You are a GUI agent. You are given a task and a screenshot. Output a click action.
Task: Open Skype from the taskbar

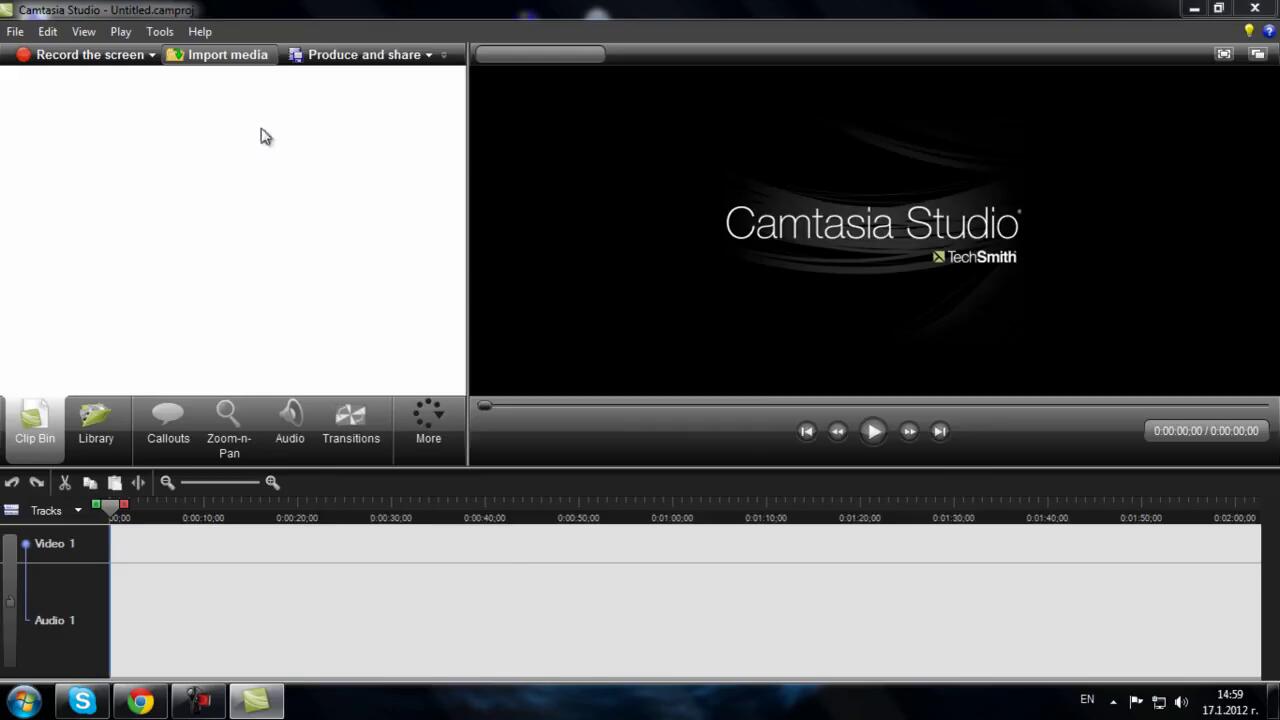[82, 701]
